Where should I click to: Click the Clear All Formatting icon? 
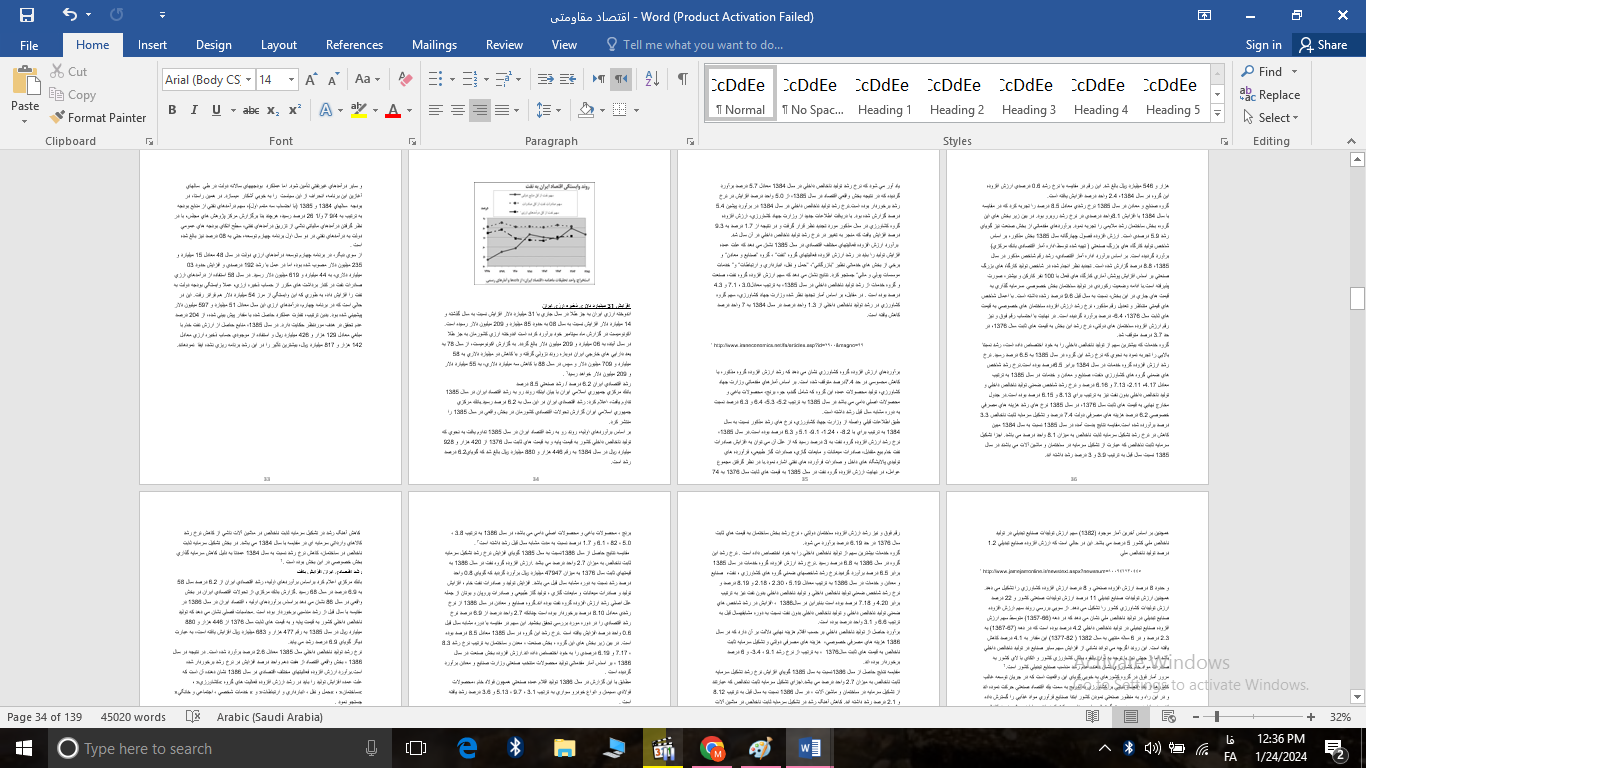(x=405, y=79)
